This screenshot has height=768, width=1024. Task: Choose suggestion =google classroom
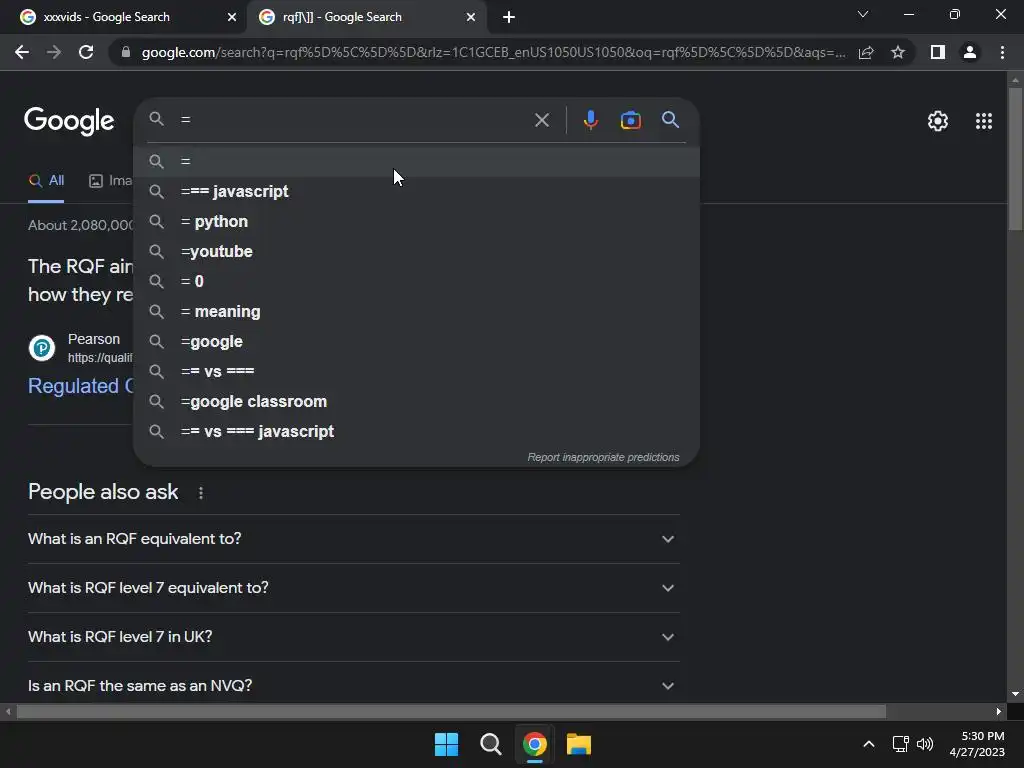pos(416,402)
